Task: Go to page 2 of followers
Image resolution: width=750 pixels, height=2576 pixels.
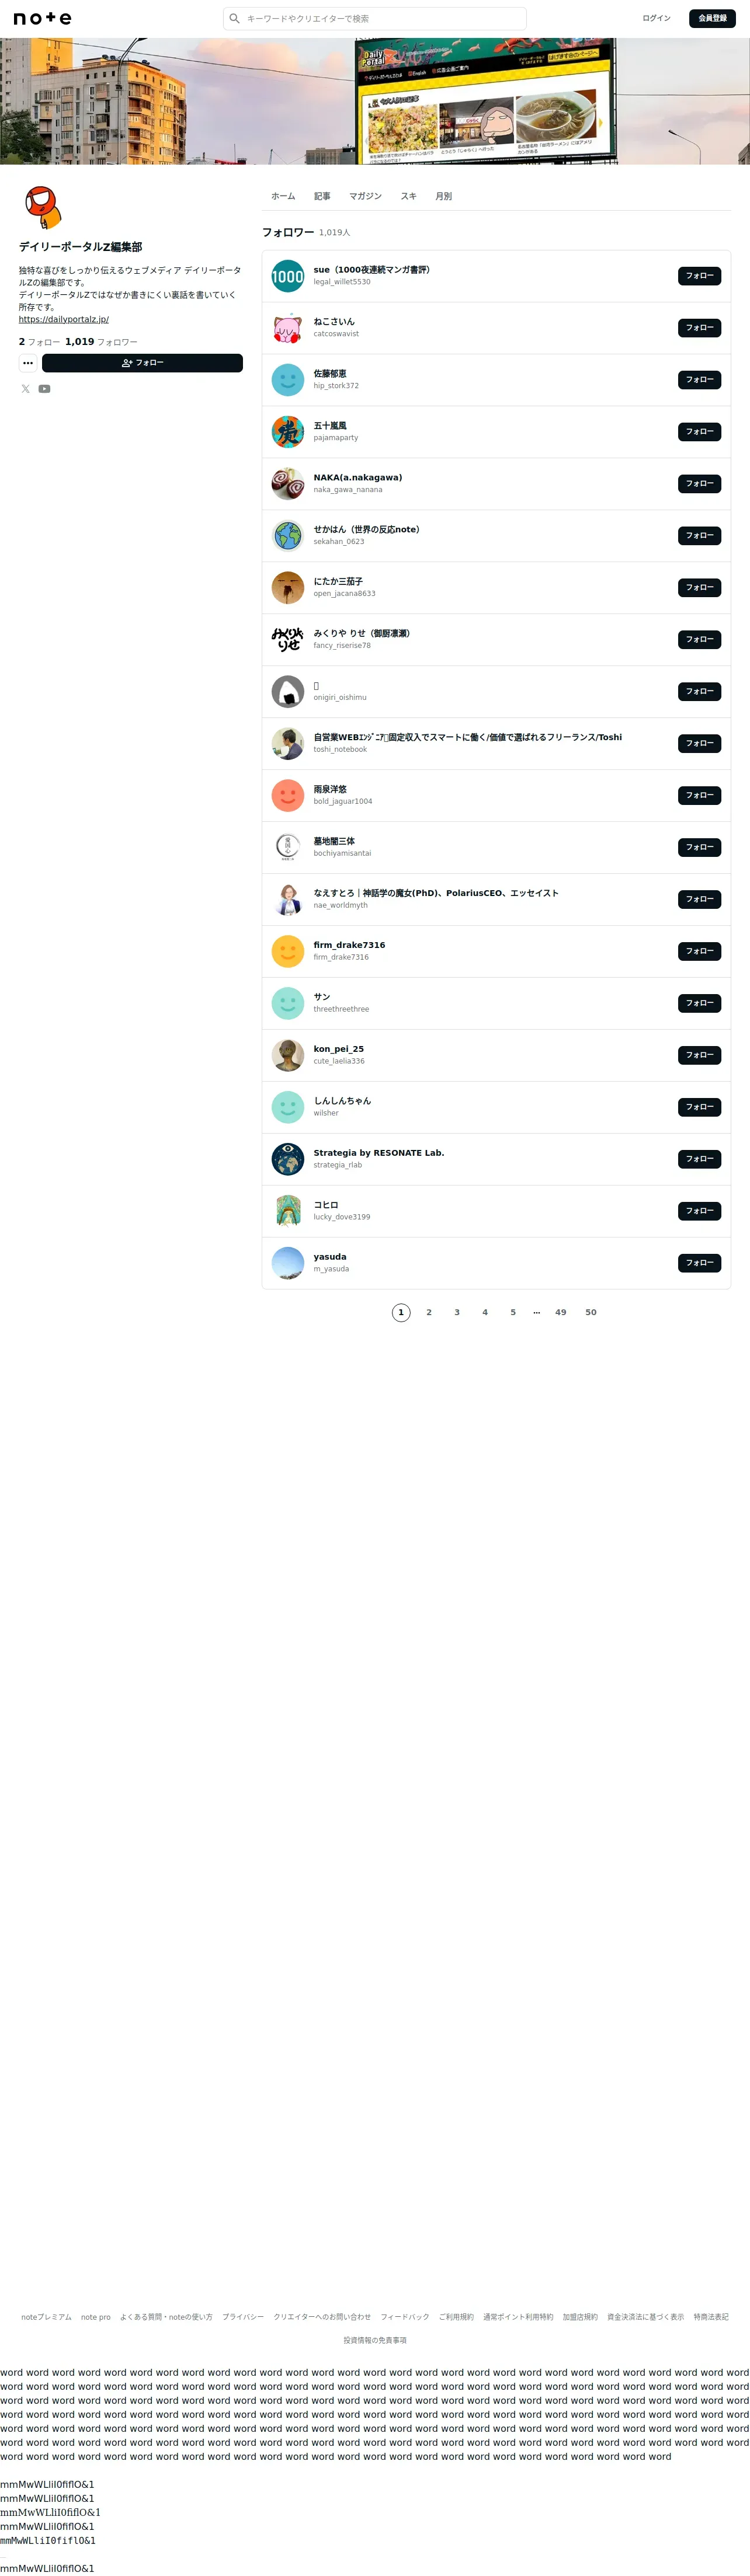Action: coord(429,1312)
